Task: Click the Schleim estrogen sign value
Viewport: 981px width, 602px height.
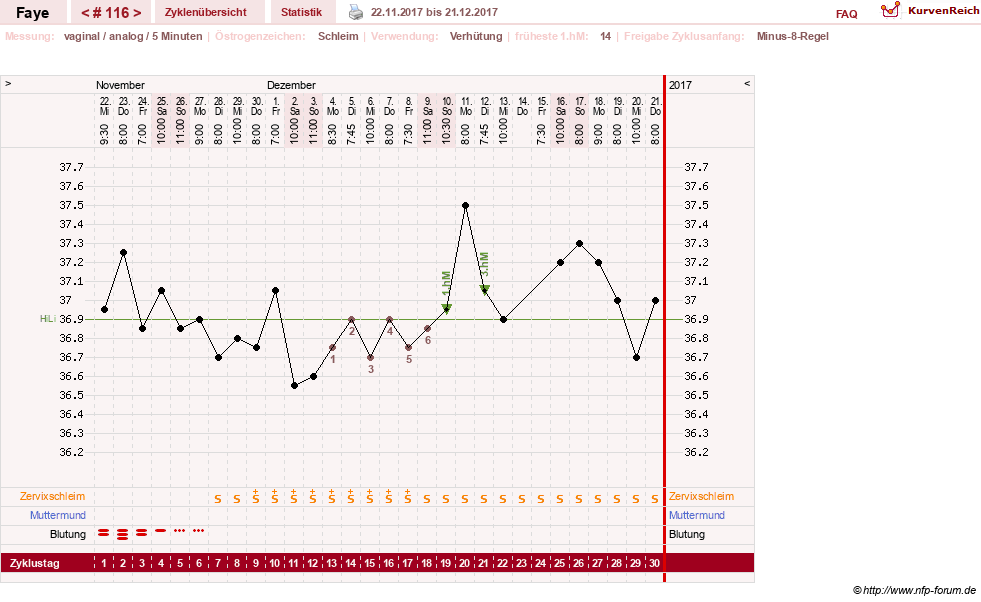Action: (x=338, y=36)
